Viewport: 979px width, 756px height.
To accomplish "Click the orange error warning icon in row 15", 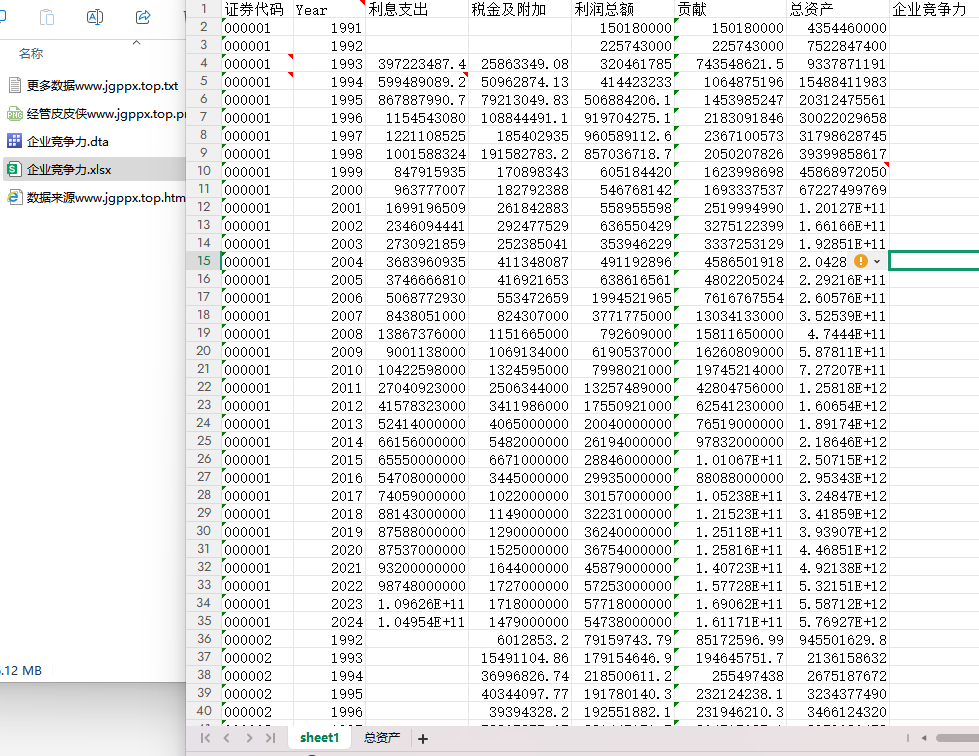I will pyautogui.click(x=861, y=262).
